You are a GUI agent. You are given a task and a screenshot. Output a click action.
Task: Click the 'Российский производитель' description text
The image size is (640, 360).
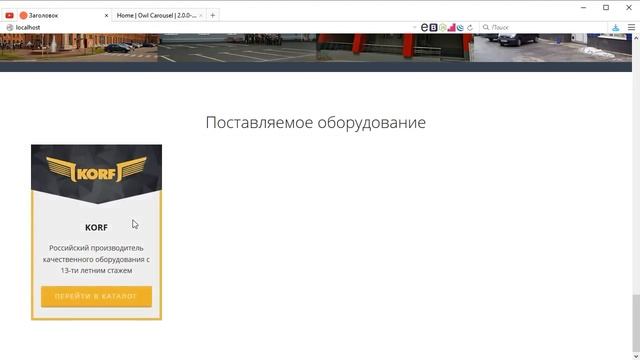96,259
